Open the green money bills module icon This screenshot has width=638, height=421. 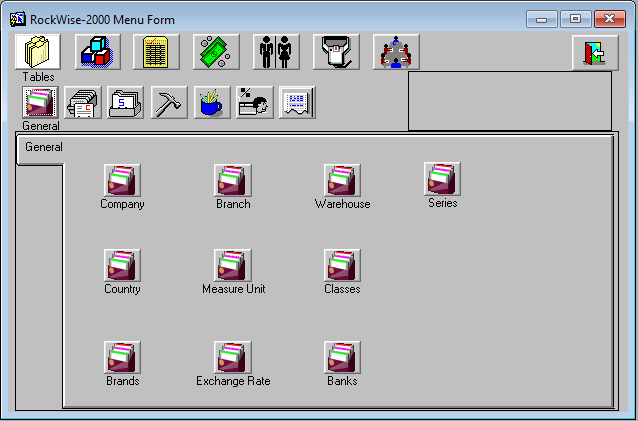point(216,52)
